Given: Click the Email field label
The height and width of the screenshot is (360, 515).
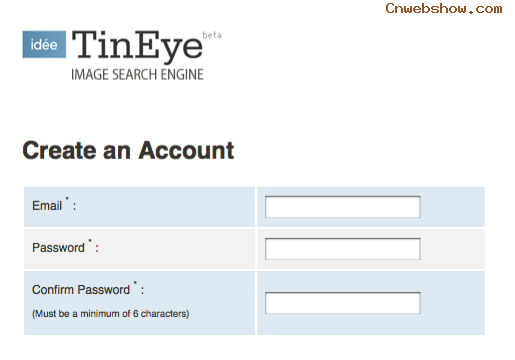Looking at the screenshot, I should click(x=47, y=206).
